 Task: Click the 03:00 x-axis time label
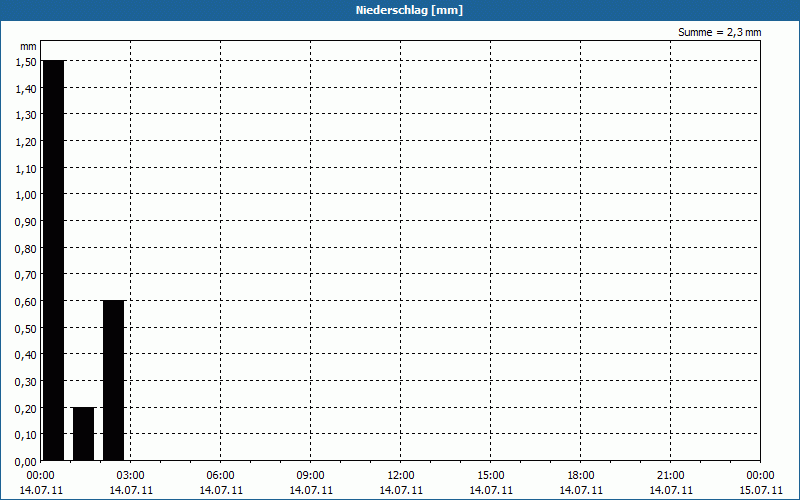pos(131,476)
